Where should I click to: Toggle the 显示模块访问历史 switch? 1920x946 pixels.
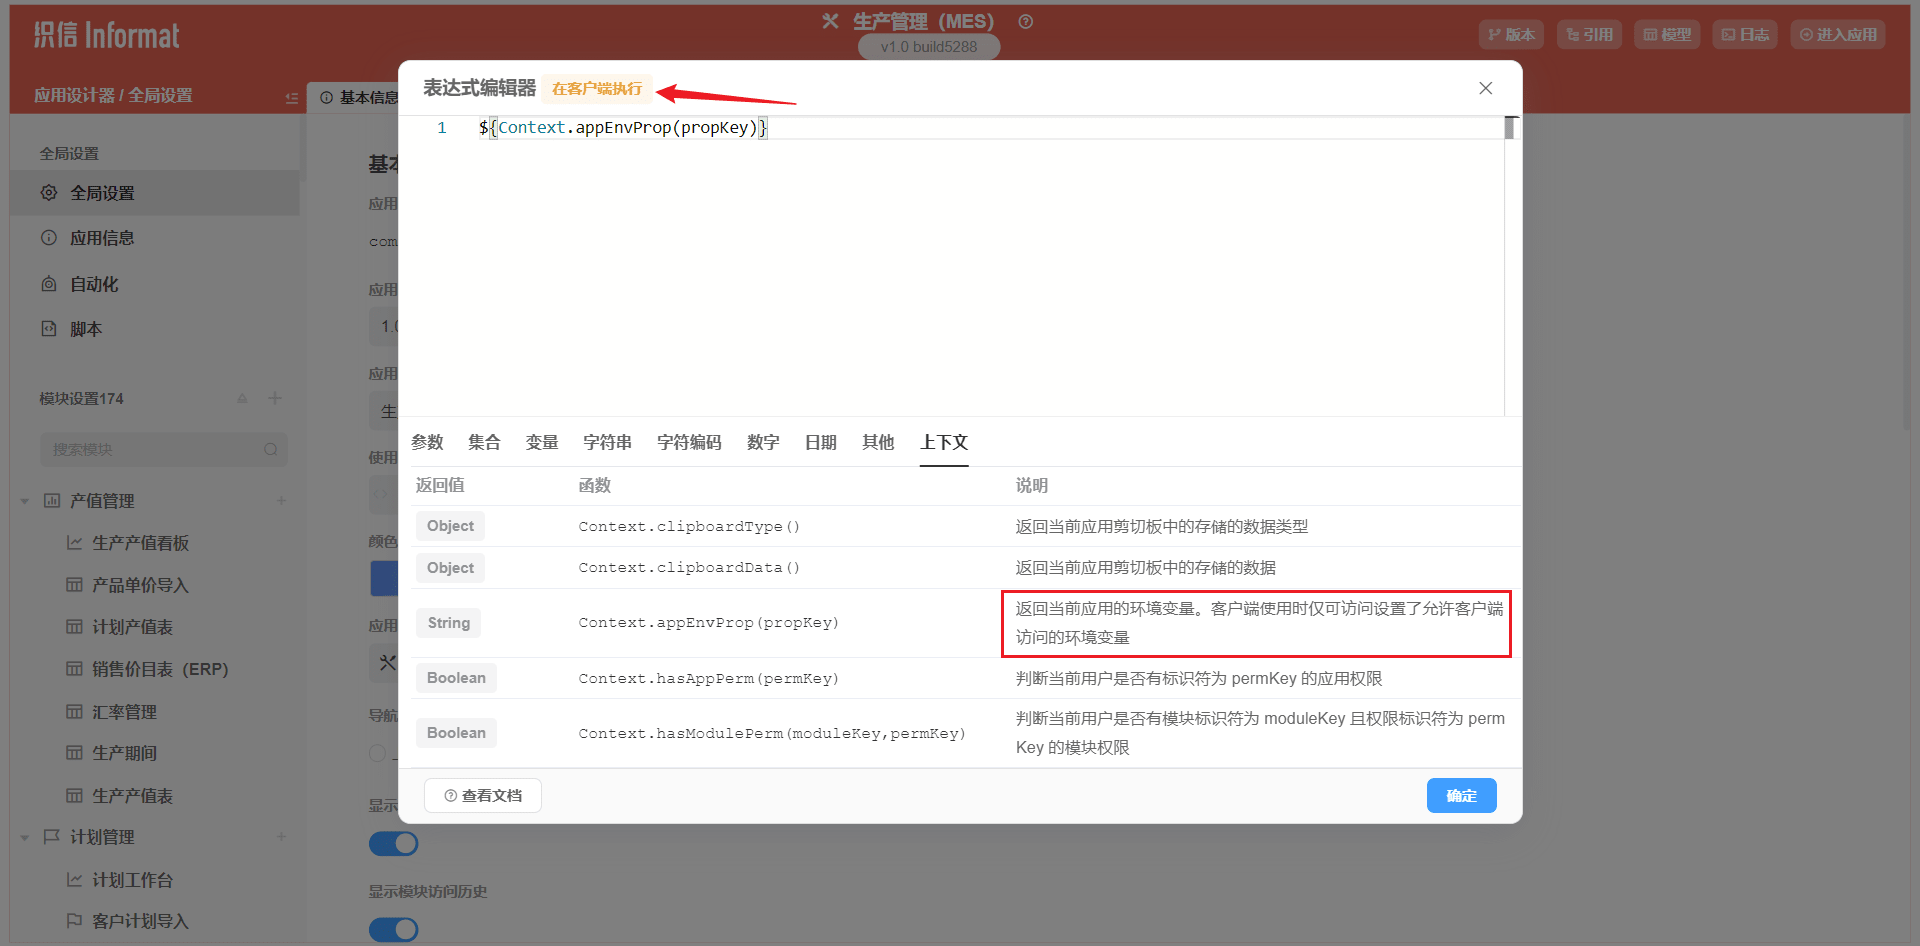[x=393, y=929]
